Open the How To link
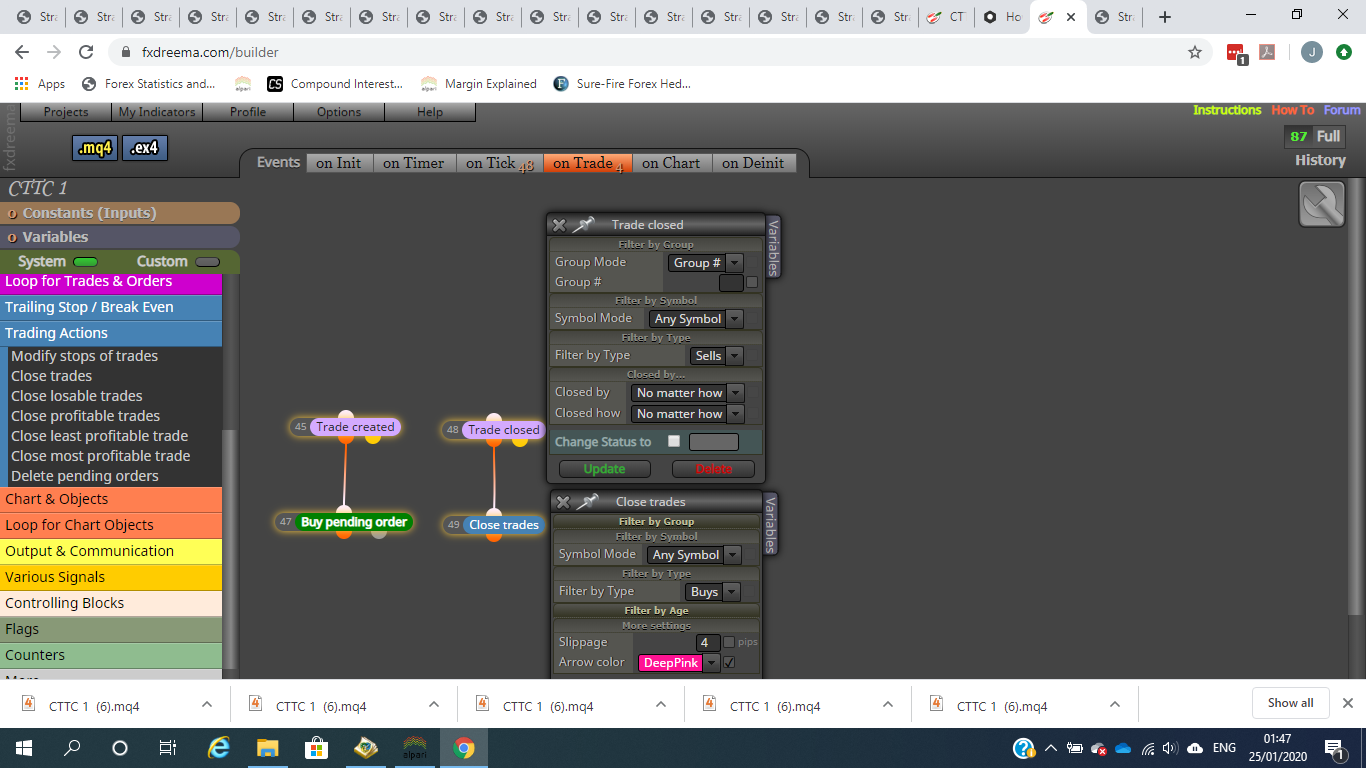Screen dimensions: 1366x768 1293,110
